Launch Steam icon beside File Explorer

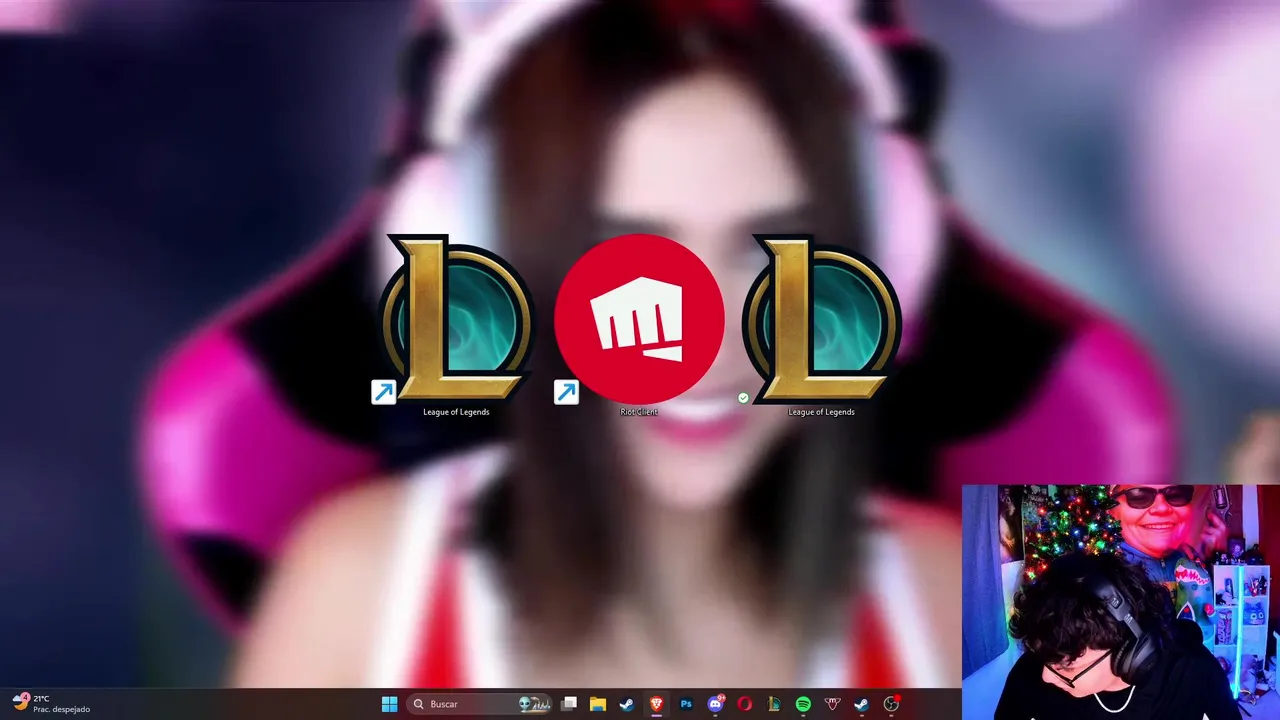pyautogui.click(x=627, y=704)
